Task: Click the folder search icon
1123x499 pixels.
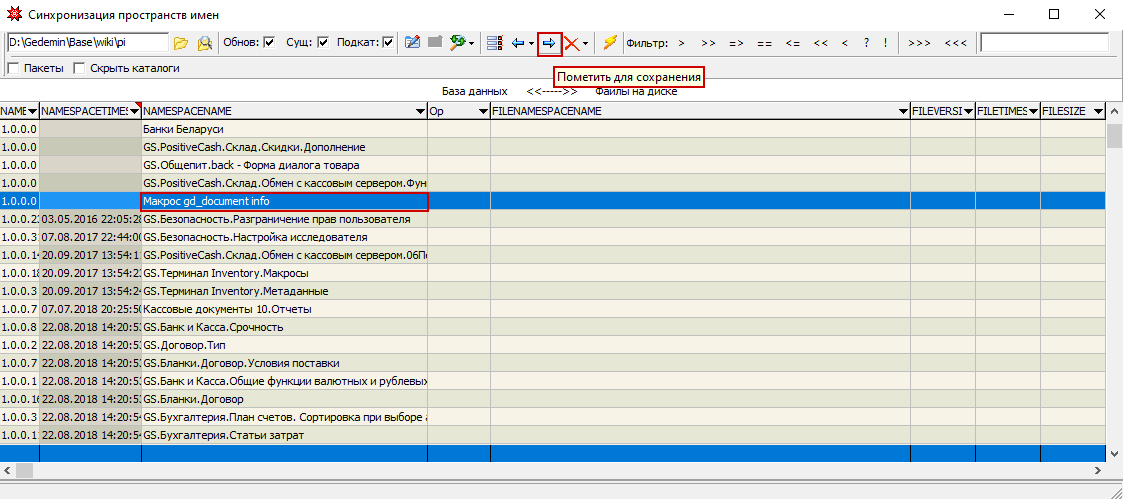Action: coord(204,43)
